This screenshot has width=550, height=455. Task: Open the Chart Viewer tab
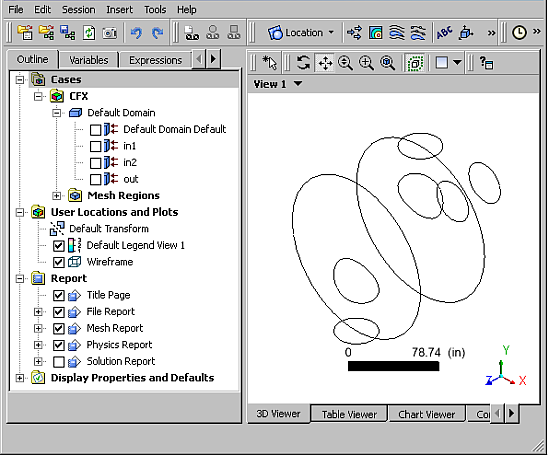427,414
